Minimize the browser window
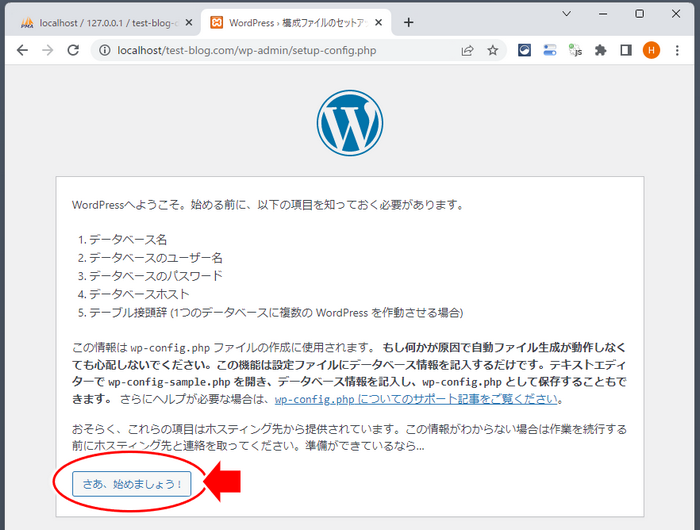Screen dimensions: 700x530 tap(603, 14)
